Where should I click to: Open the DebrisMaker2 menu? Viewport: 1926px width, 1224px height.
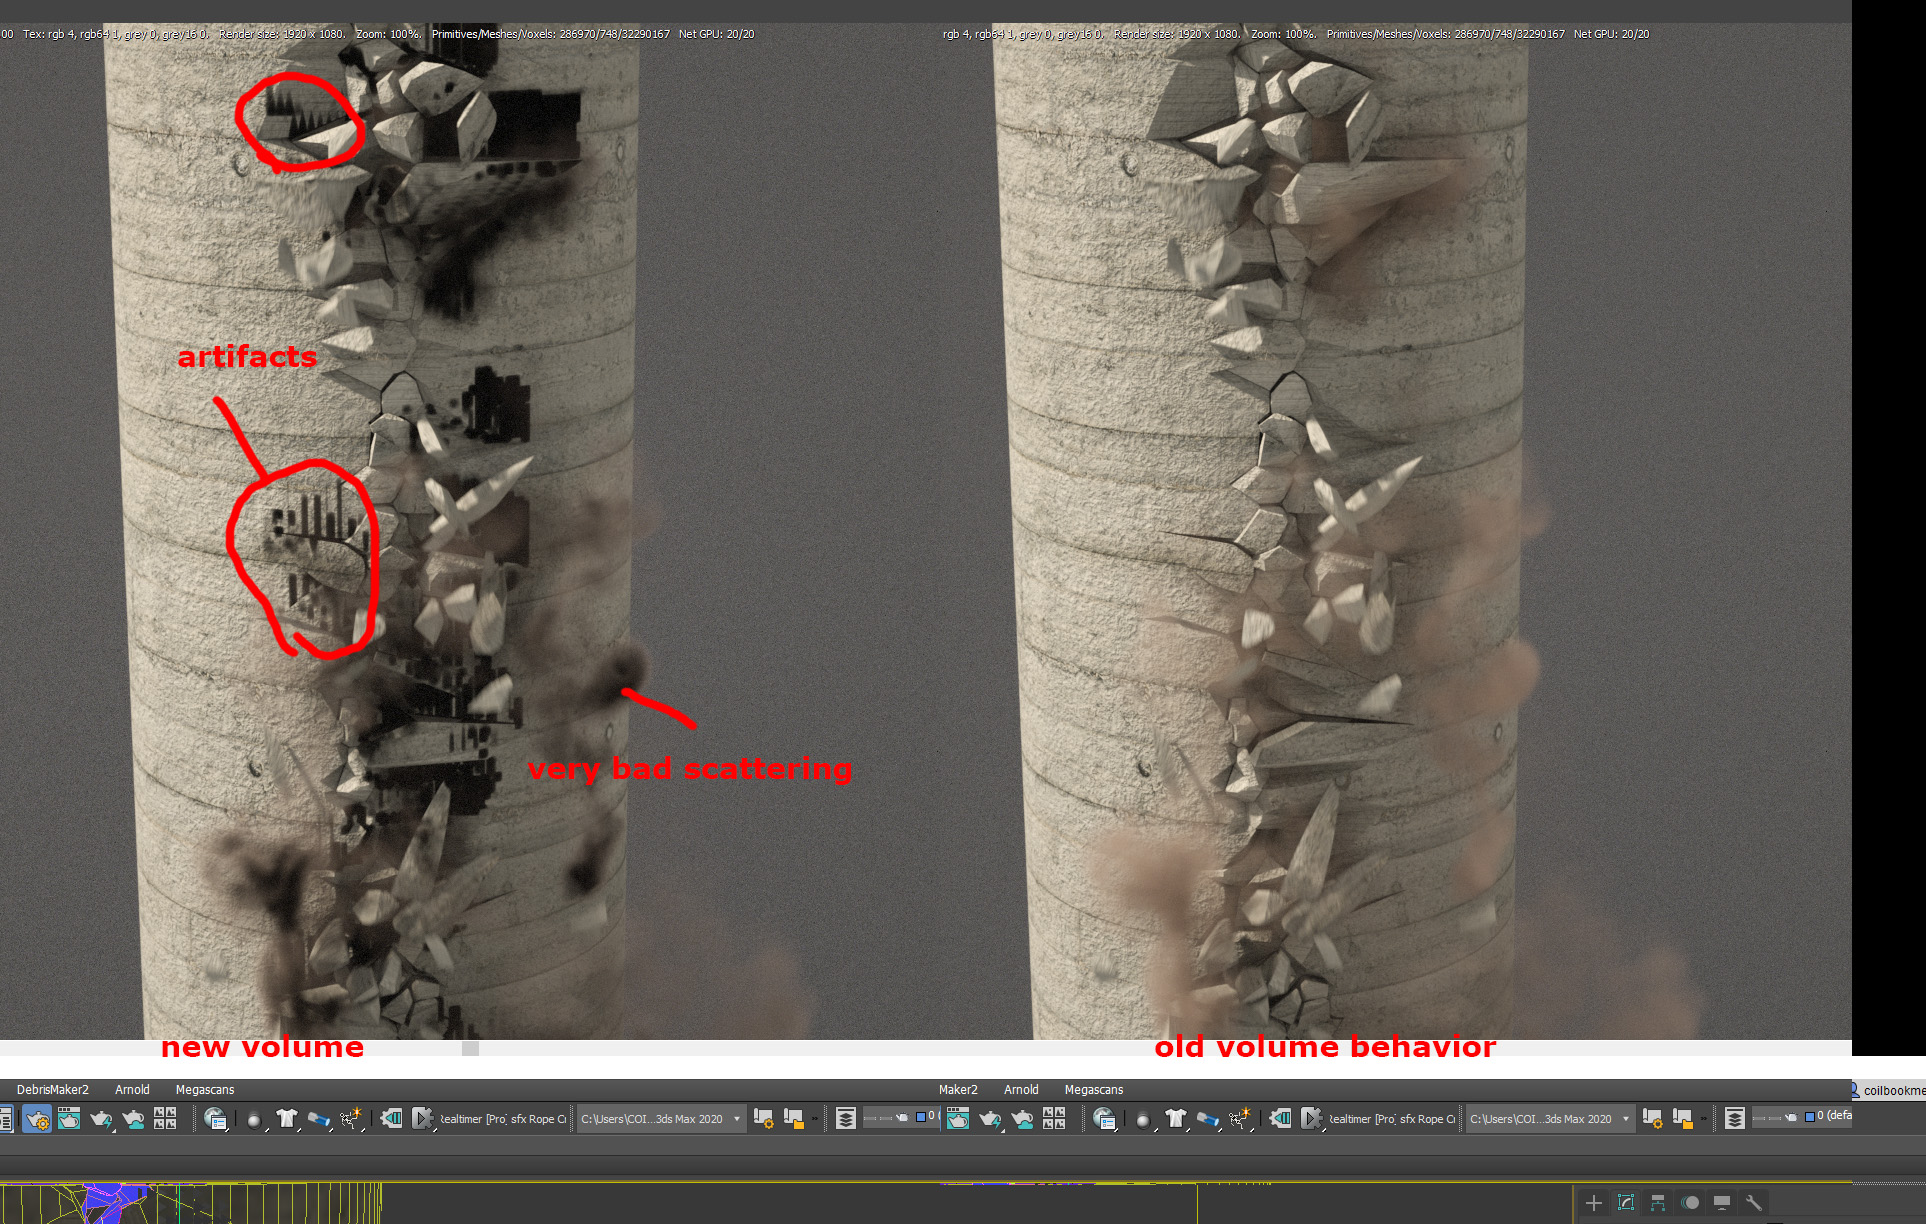[52, 1090]
